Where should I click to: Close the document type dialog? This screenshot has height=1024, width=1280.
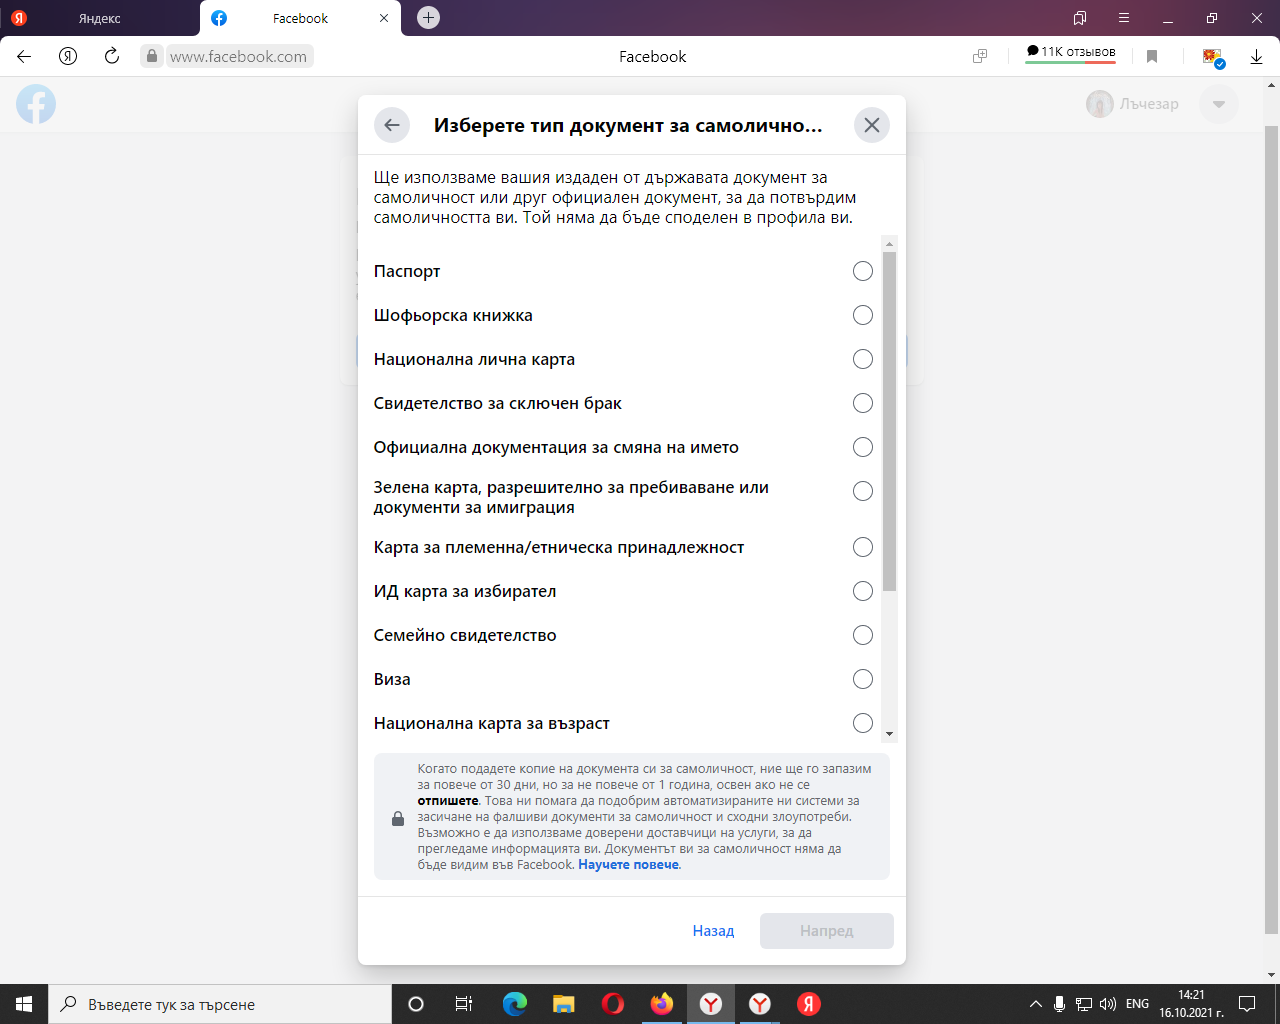coord(871,125)
